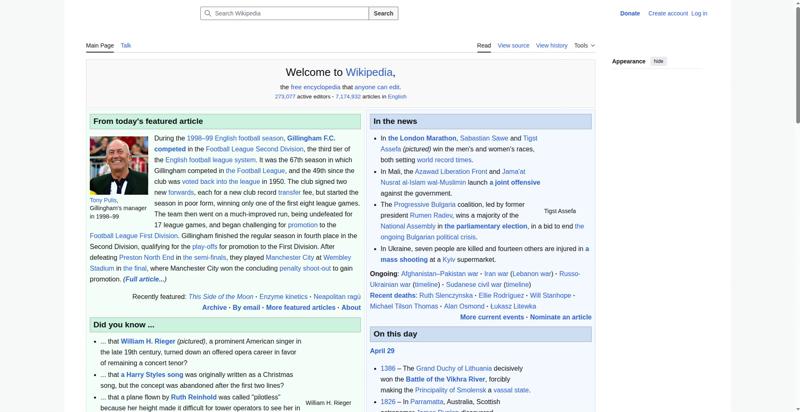Image resolution: width=800 pixels, height=412 pixels.
Task: Click the Create account link
Action: pos(667,14)
